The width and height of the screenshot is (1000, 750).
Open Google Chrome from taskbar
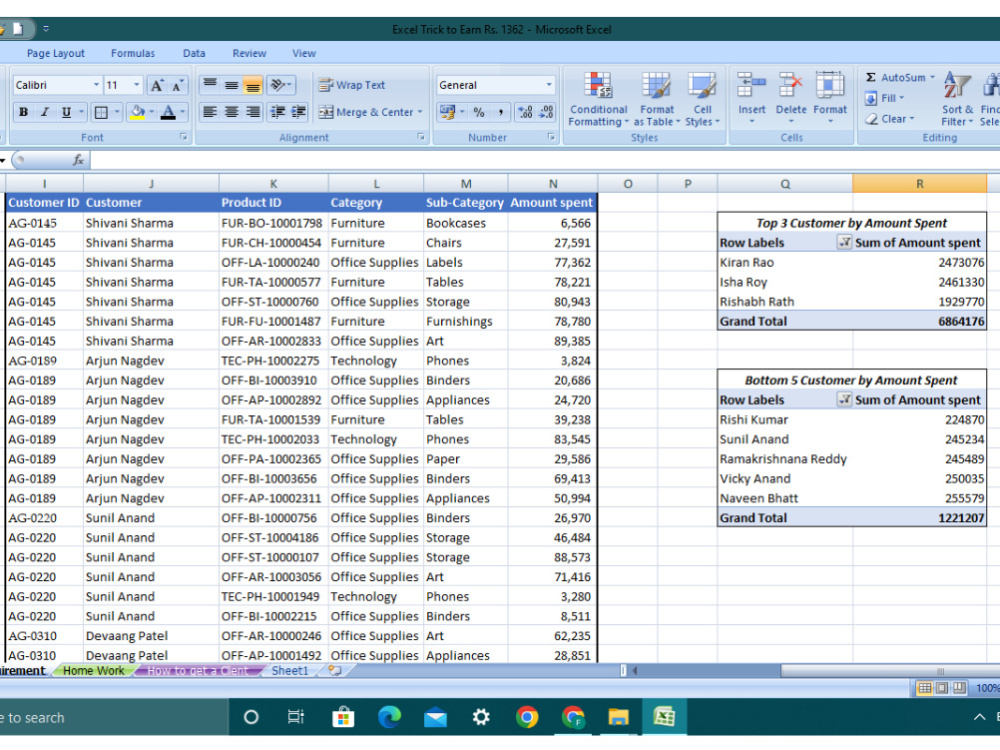pos(527,717)
